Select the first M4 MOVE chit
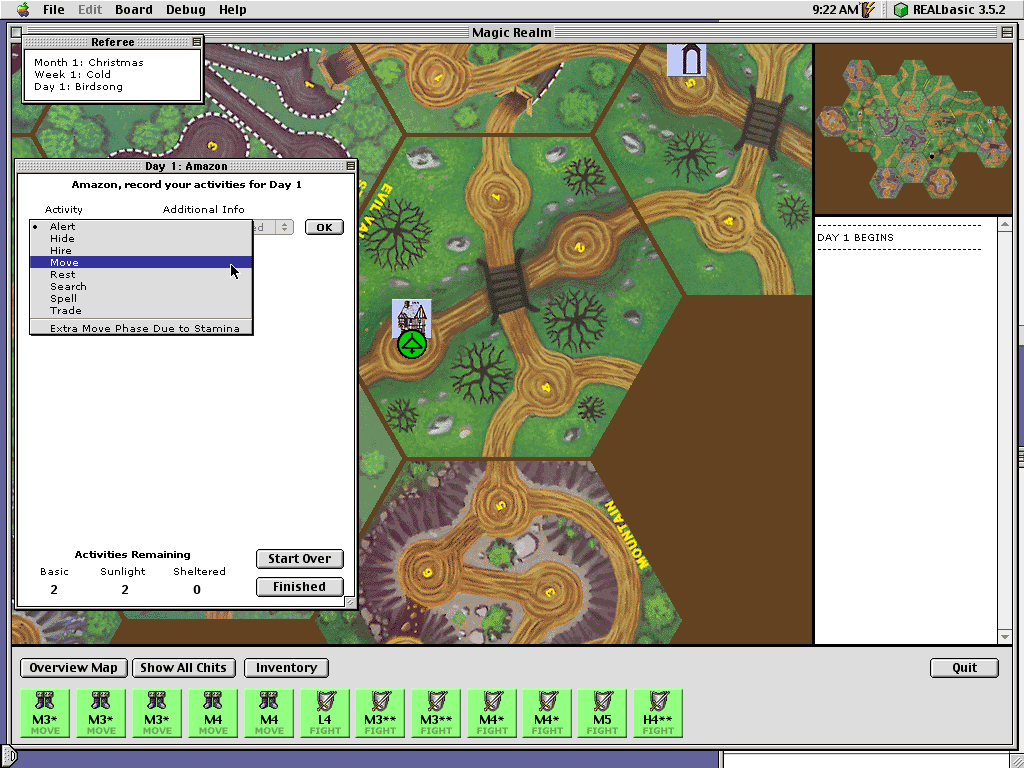Screen dimensions: 1024x768 213,713
